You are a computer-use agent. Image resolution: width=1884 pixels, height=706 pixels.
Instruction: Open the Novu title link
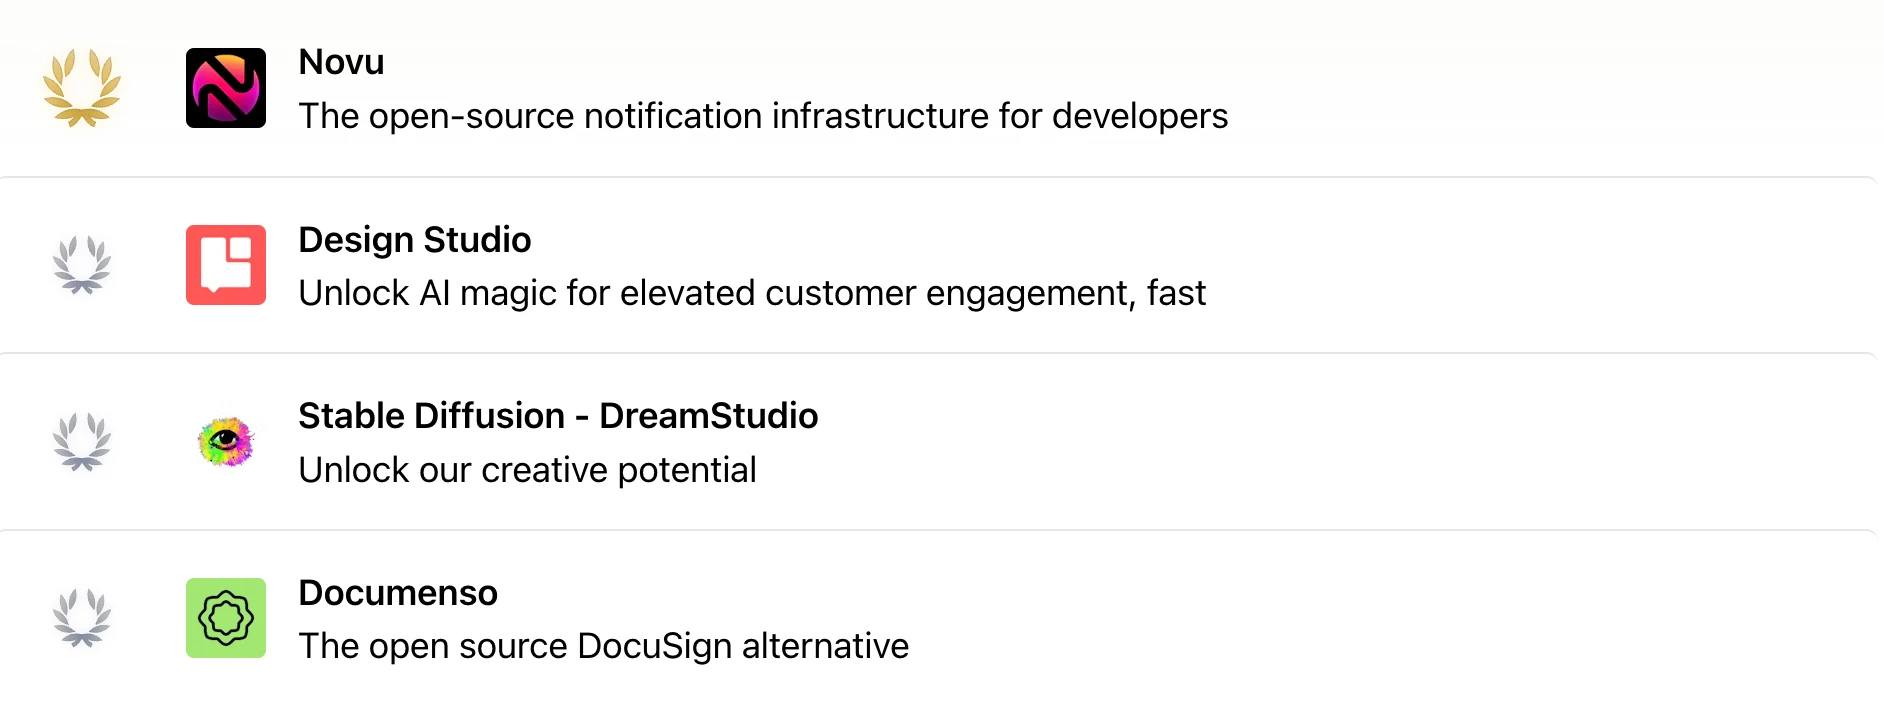point(341,62)
